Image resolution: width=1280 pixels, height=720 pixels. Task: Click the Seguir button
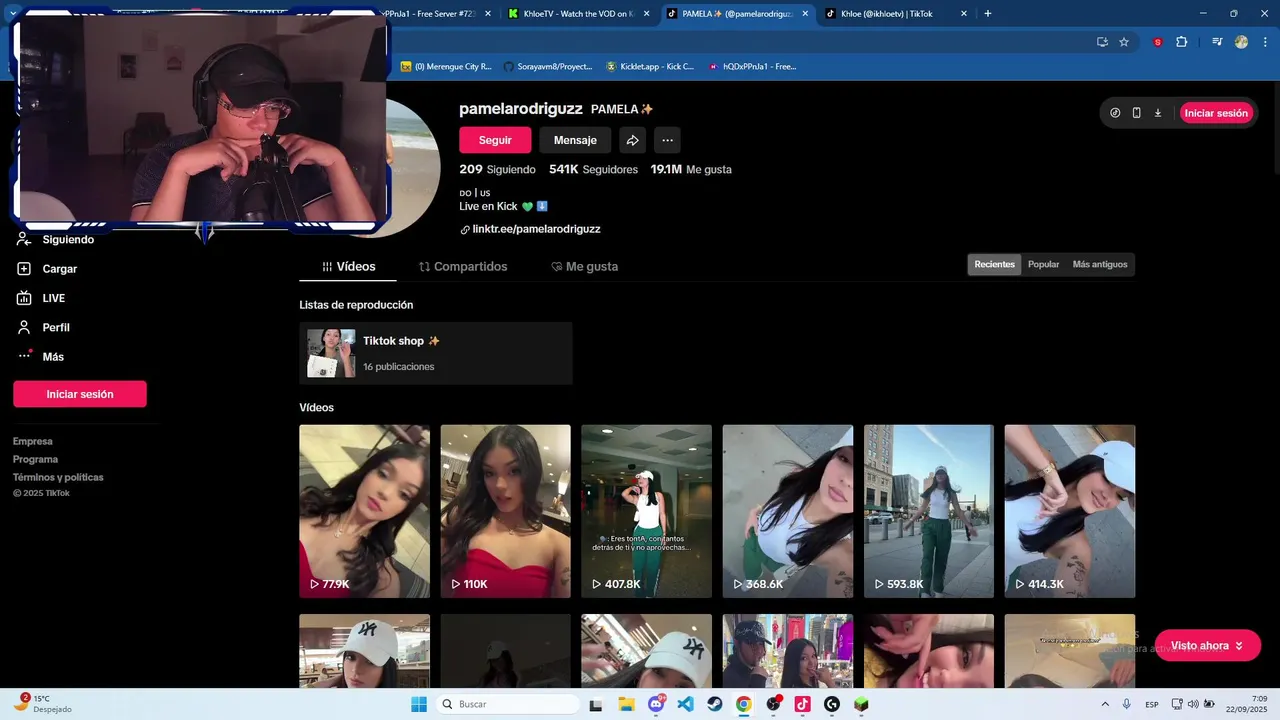(x=495, y=140)
